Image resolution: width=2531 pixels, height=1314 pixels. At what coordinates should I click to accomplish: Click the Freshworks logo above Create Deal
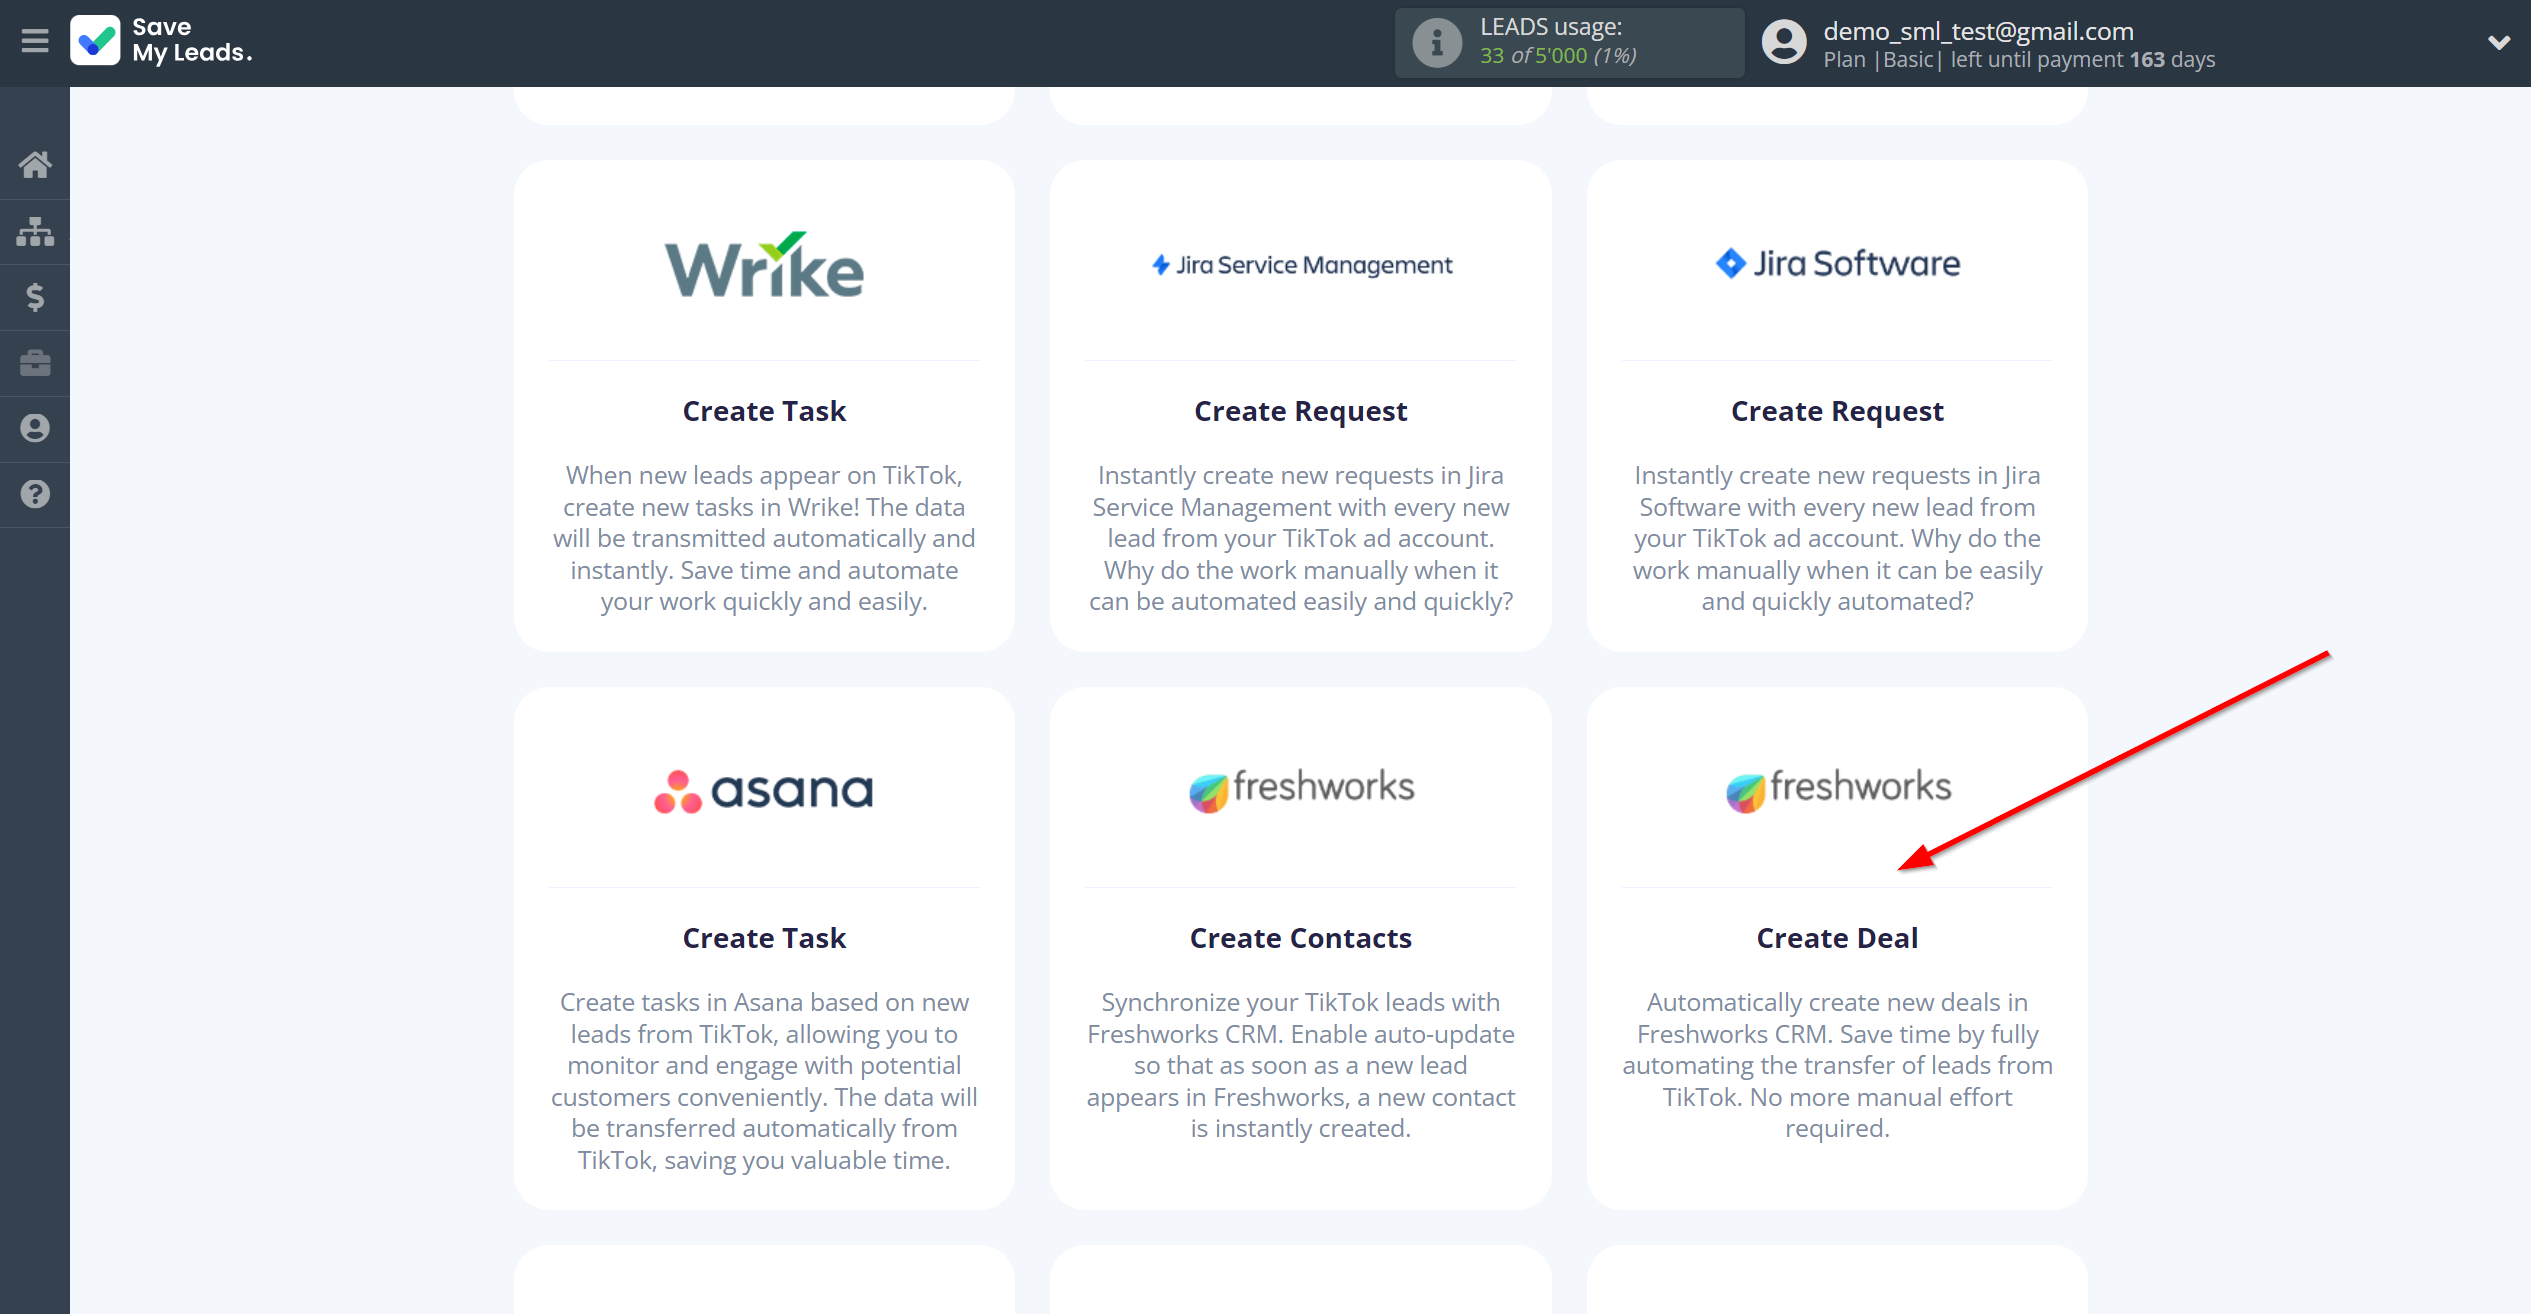1837,789
